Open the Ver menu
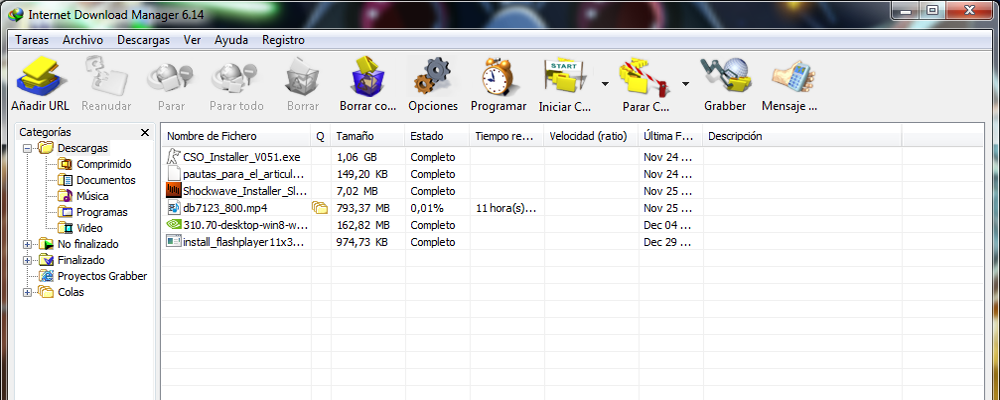 click(x=192, y=40)
